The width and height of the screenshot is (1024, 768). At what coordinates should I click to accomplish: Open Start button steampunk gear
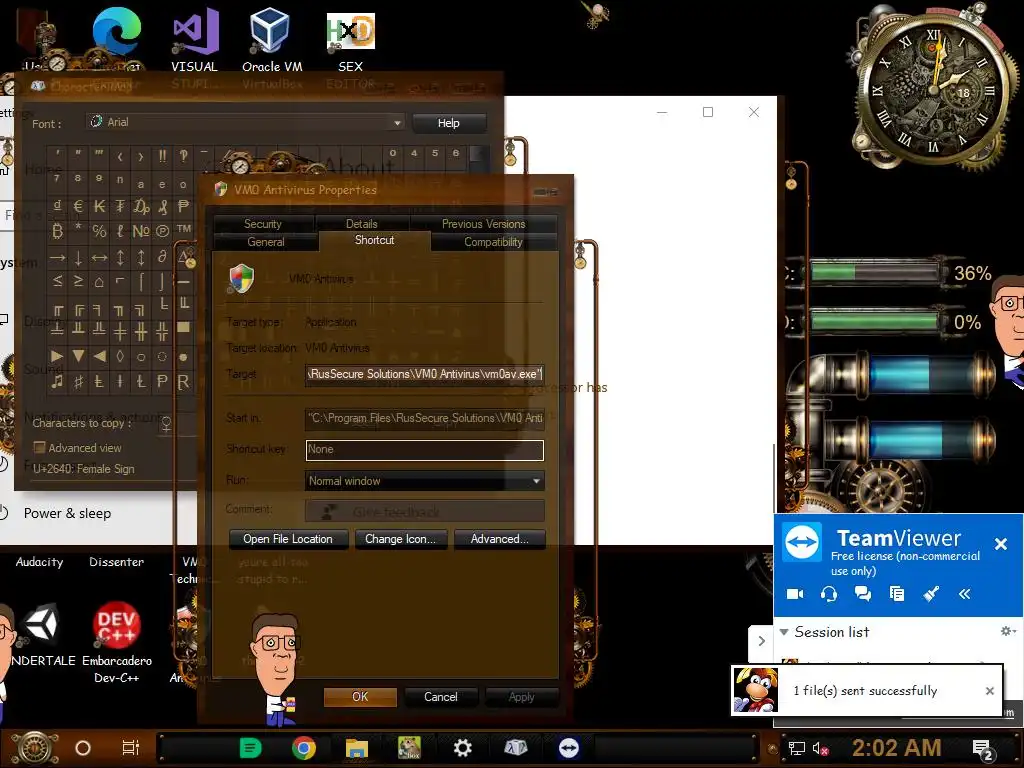[34, 748]
